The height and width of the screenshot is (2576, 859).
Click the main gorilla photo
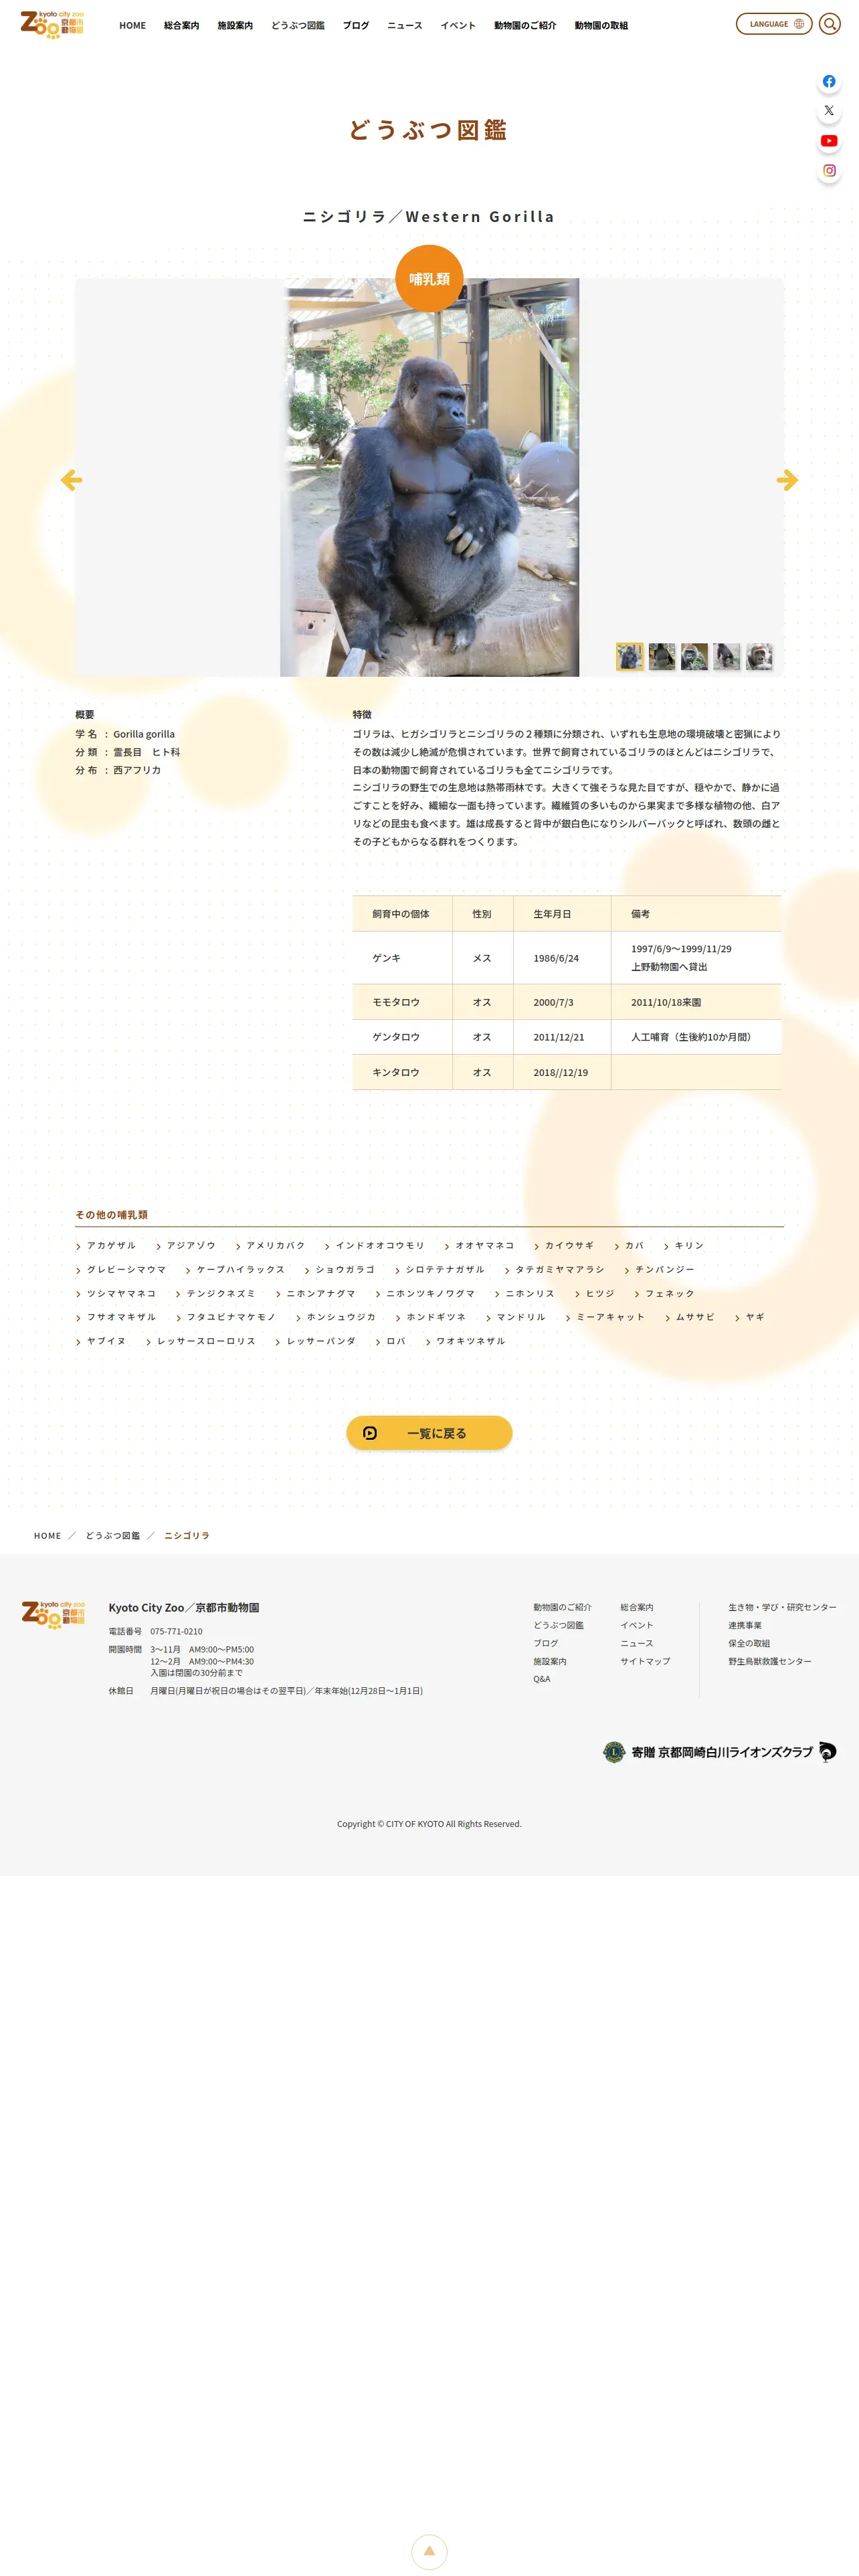[430, 478]
